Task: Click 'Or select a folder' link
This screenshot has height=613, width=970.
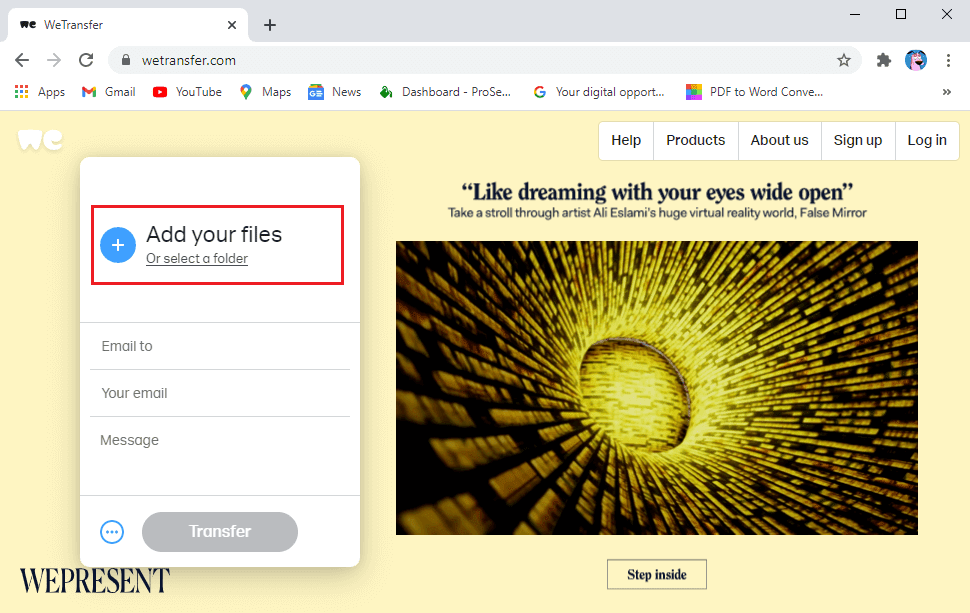Action: pos(197,259)
